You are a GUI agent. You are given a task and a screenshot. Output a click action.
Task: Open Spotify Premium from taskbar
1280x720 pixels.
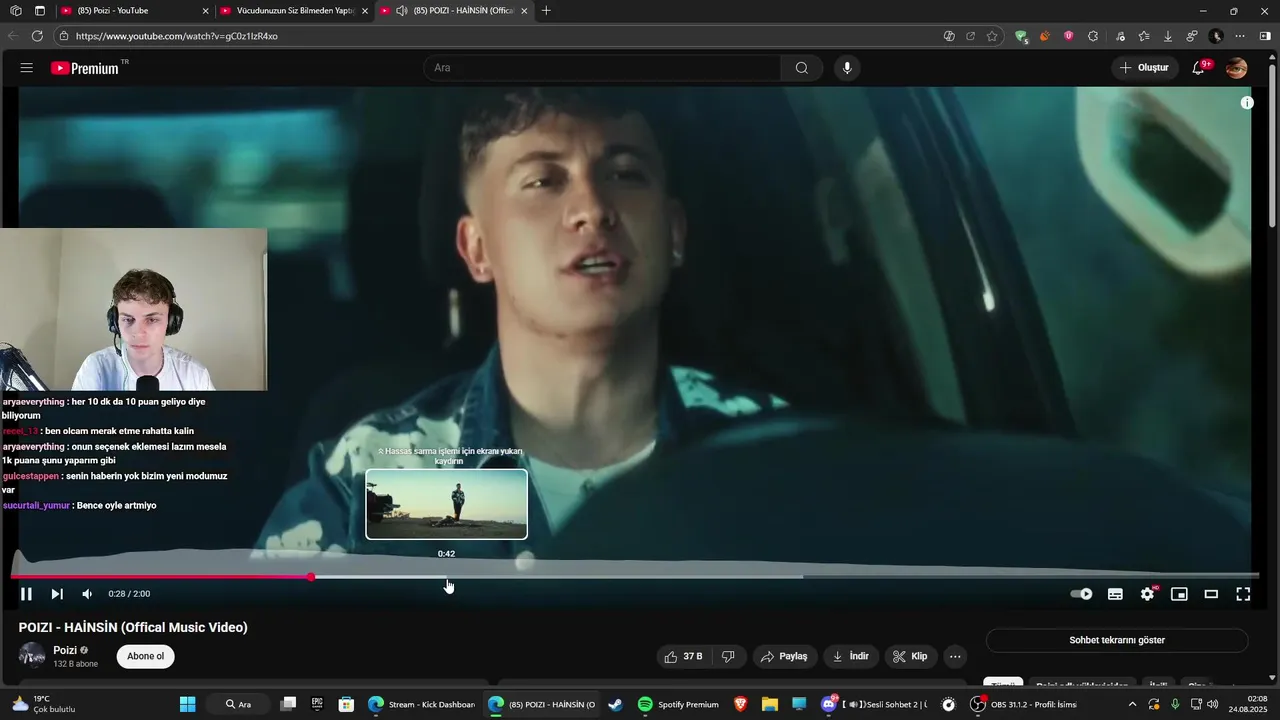coord(679,704)
